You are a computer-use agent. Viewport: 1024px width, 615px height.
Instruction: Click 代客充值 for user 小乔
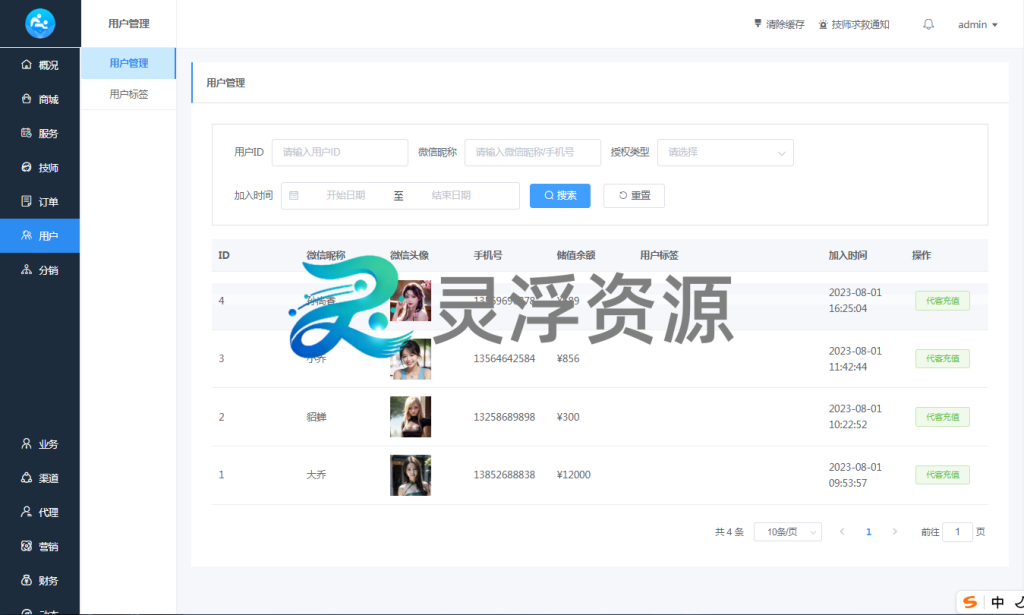pos(942,358)
